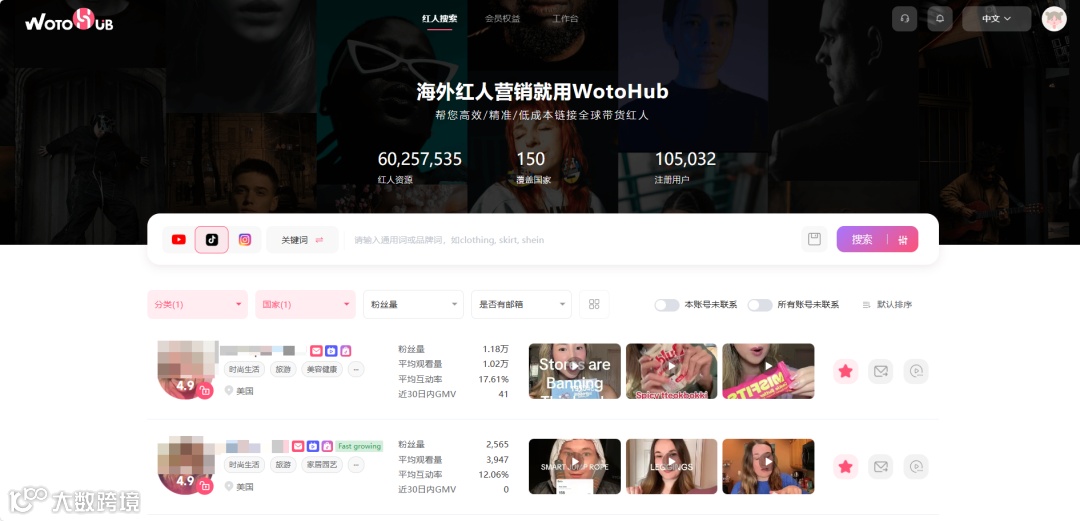Favorite the Fast growing creator
1080x521 pixels.
tap(846, 467)
